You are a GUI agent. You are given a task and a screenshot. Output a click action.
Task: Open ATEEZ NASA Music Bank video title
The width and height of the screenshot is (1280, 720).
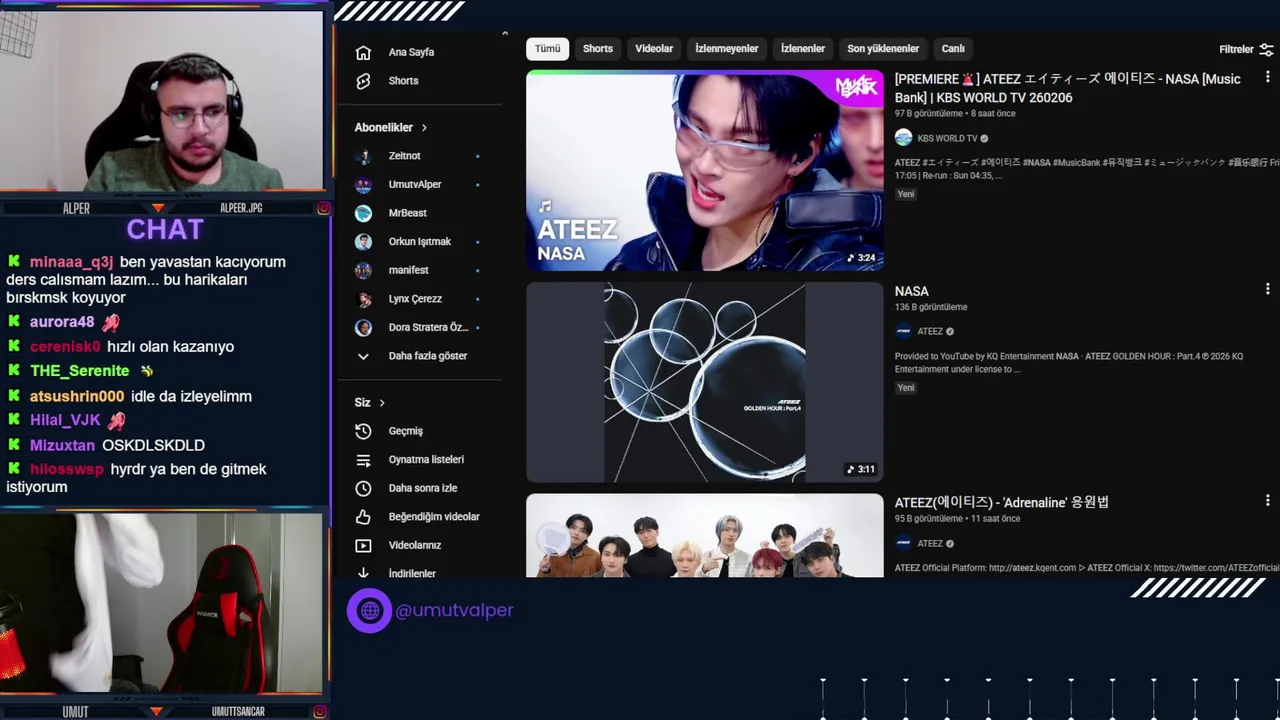click(x=1068, y=88)
